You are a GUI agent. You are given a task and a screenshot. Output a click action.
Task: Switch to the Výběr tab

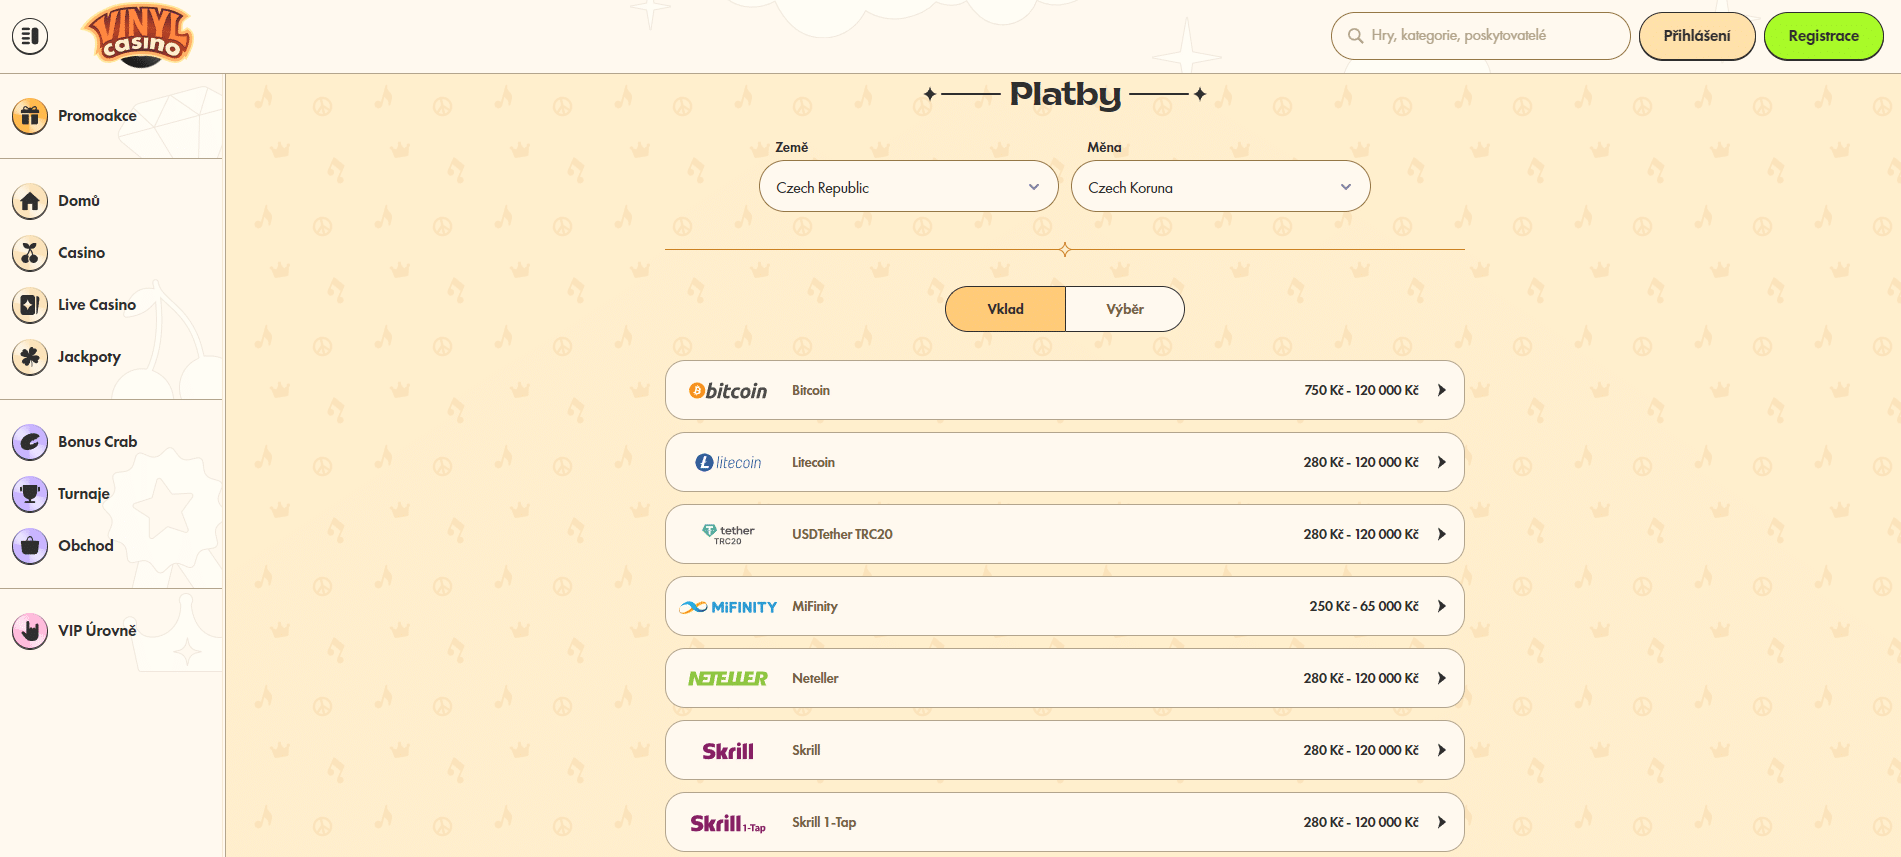point(1125,309)
